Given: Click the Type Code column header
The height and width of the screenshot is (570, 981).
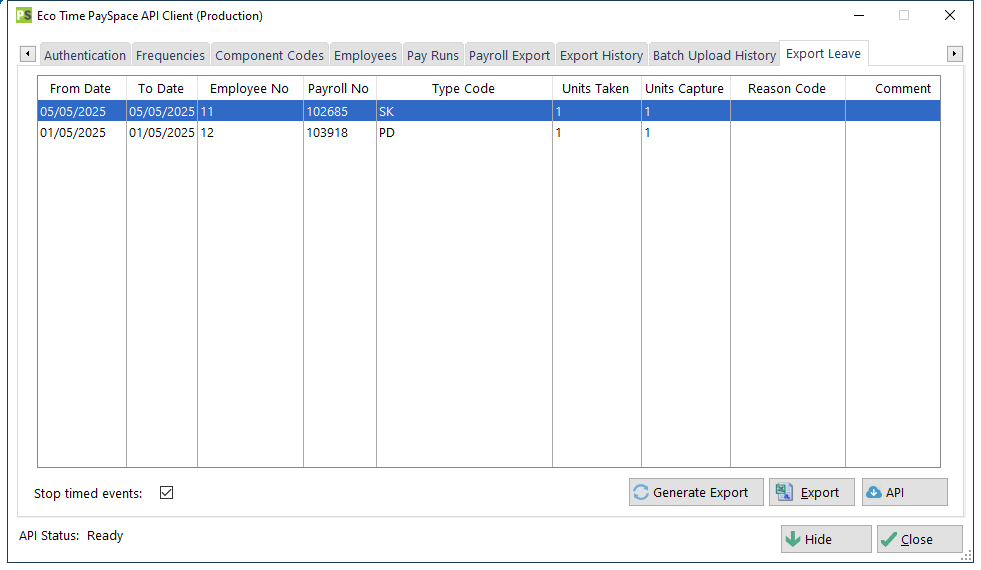Looking at the screenshot, I should pos(463,88).
